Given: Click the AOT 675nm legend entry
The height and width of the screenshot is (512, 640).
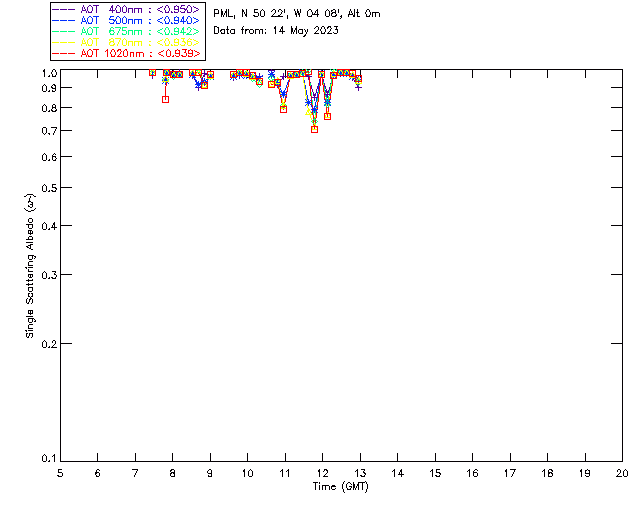Looking at the screenshot, I should 126,31.
